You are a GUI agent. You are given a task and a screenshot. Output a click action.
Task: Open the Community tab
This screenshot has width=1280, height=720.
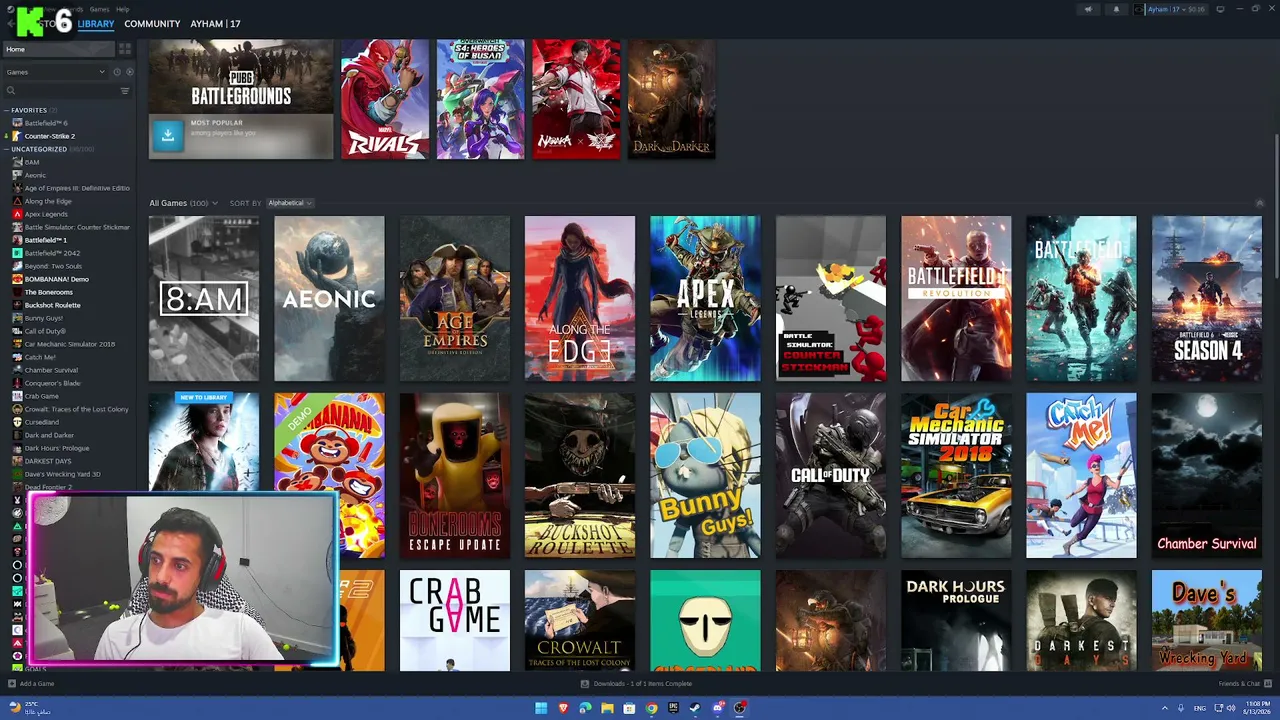(152, 24)
